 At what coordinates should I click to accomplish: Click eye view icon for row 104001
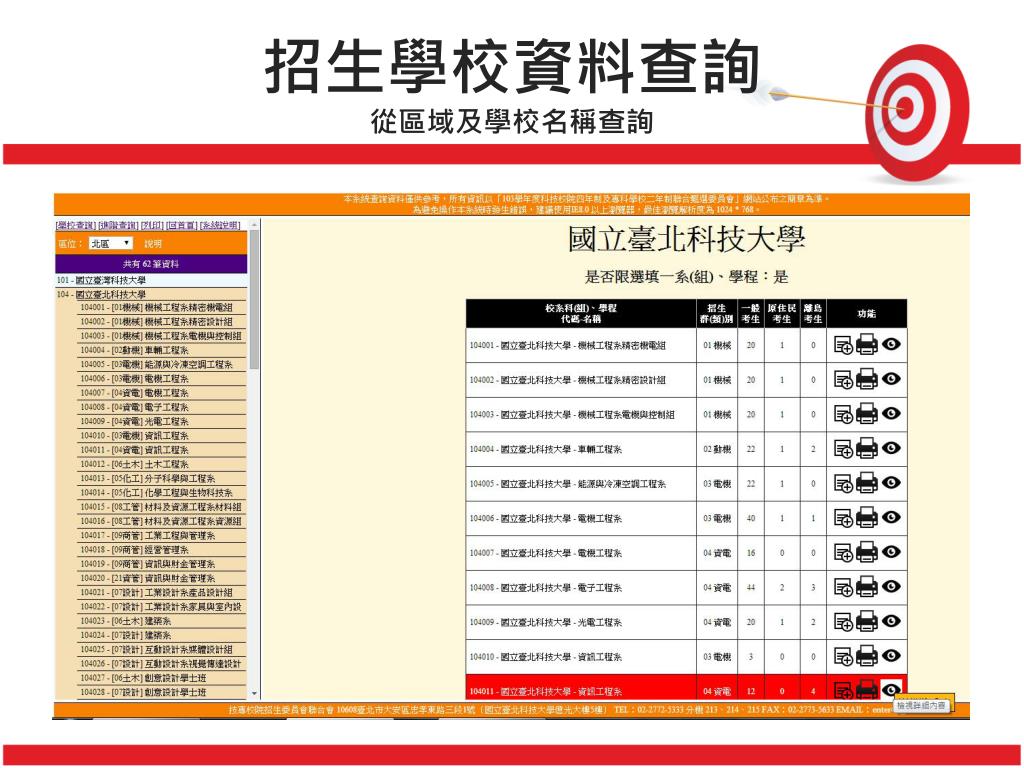(x=891, y=344)
